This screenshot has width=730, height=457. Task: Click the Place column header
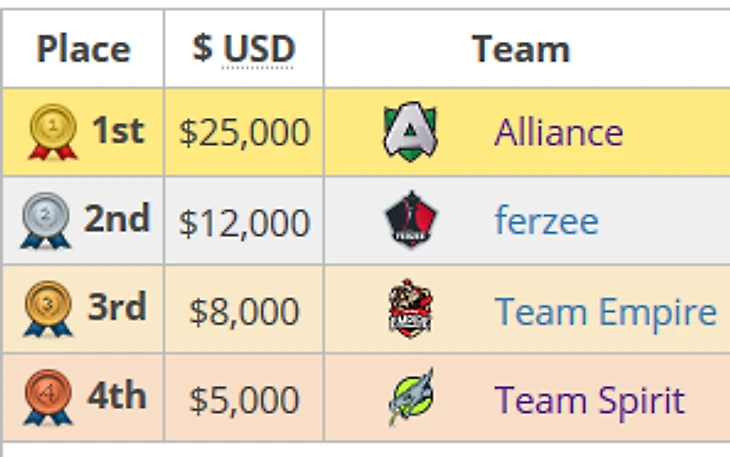[83, 49]
